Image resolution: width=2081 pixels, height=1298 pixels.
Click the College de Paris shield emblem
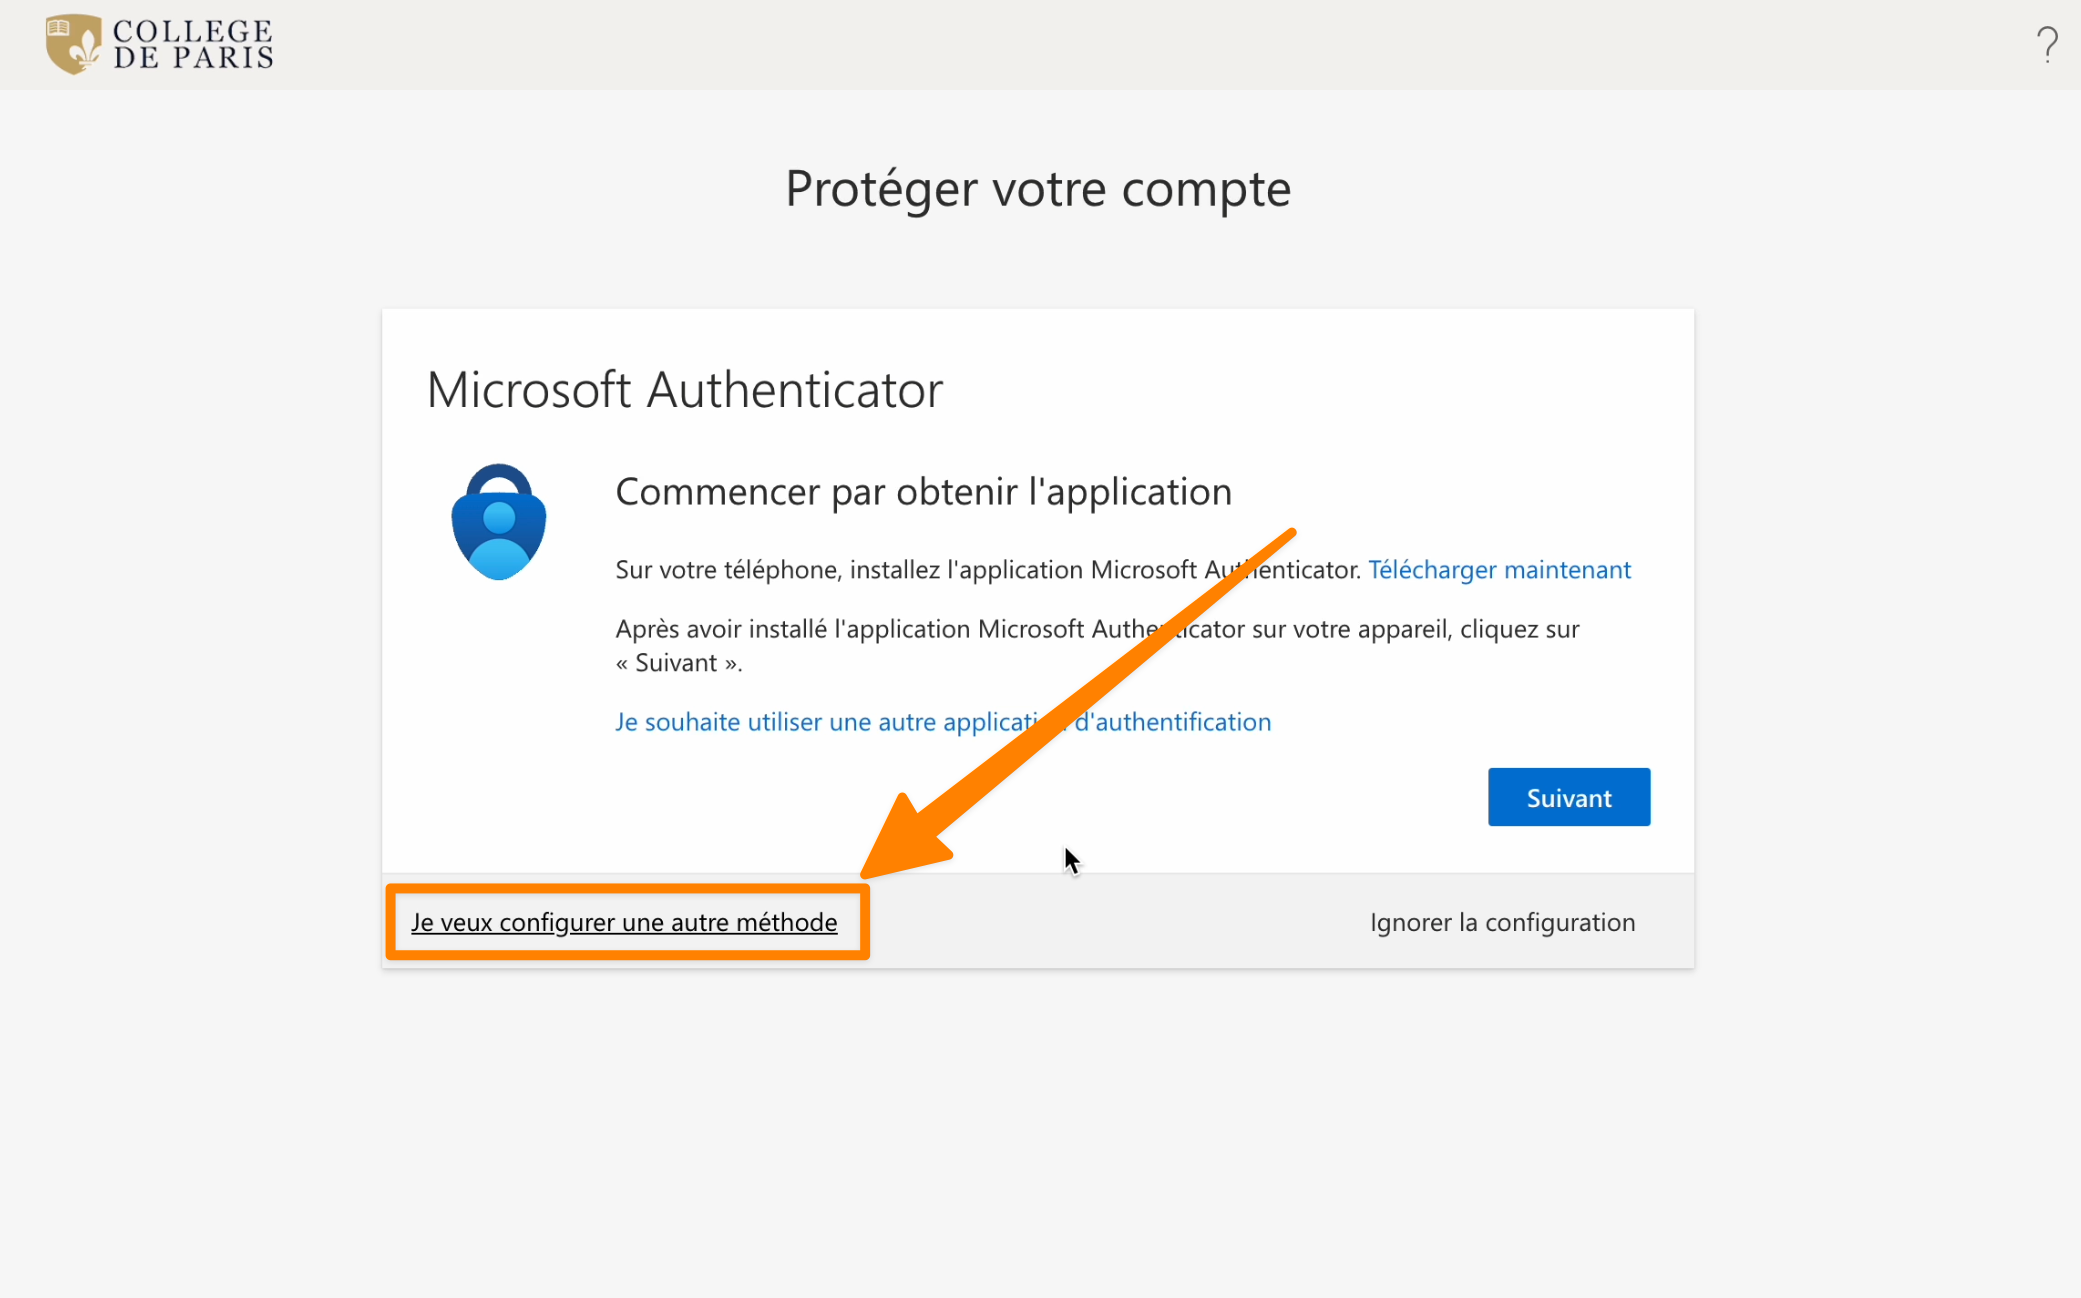pyautogui.click(x=74, y=44)
